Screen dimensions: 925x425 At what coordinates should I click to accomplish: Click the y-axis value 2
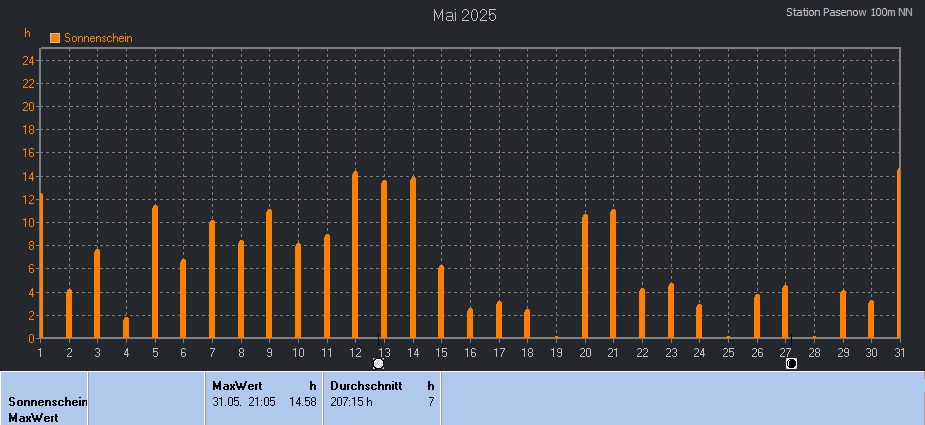click(32, 316)
